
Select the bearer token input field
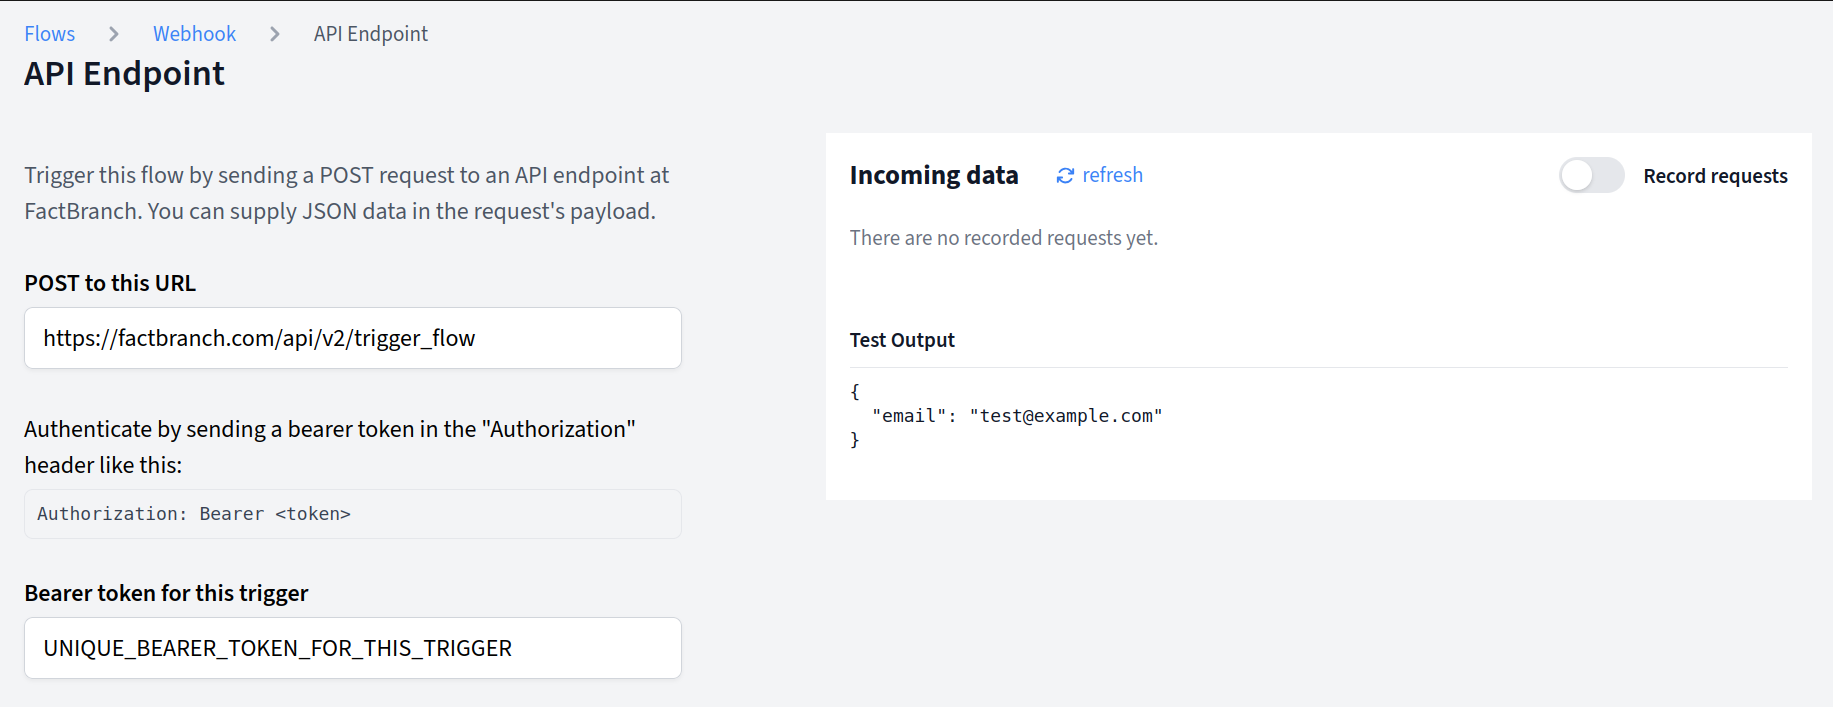353,648
